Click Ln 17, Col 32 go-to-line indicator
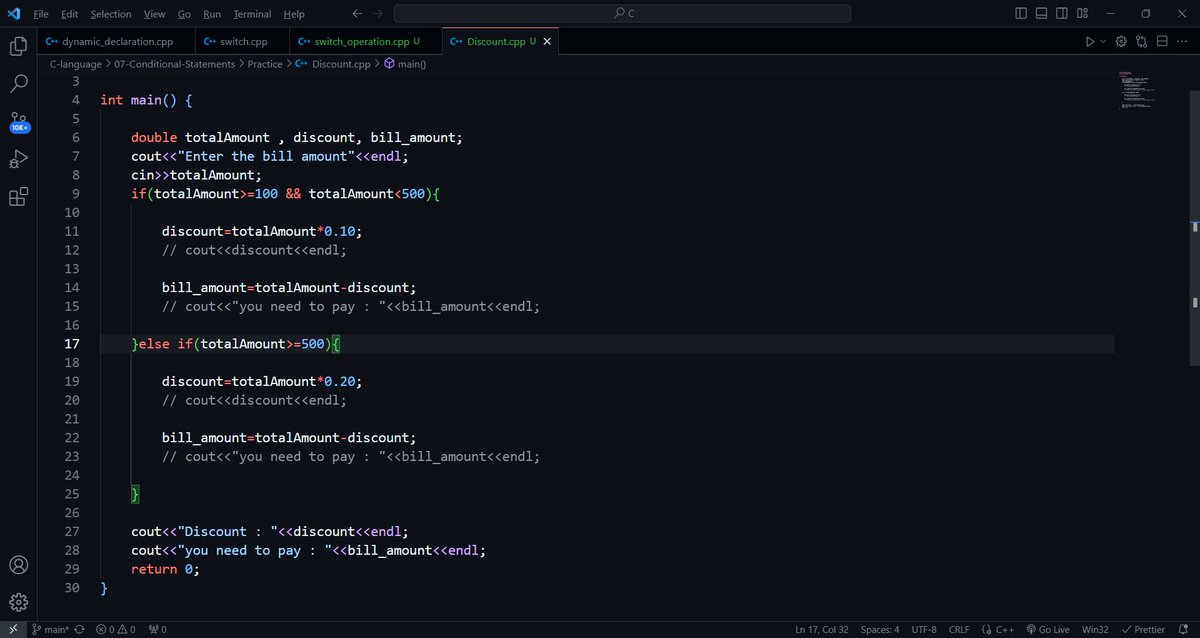 click(x=822, y=629)
